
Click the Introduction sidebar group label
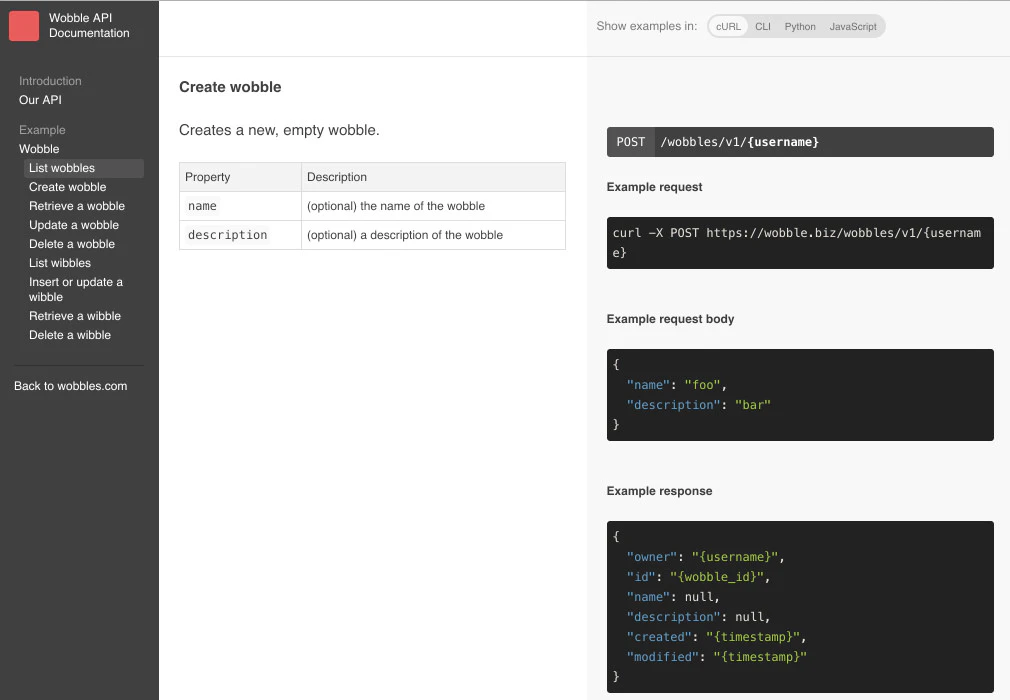coord(50,81)
